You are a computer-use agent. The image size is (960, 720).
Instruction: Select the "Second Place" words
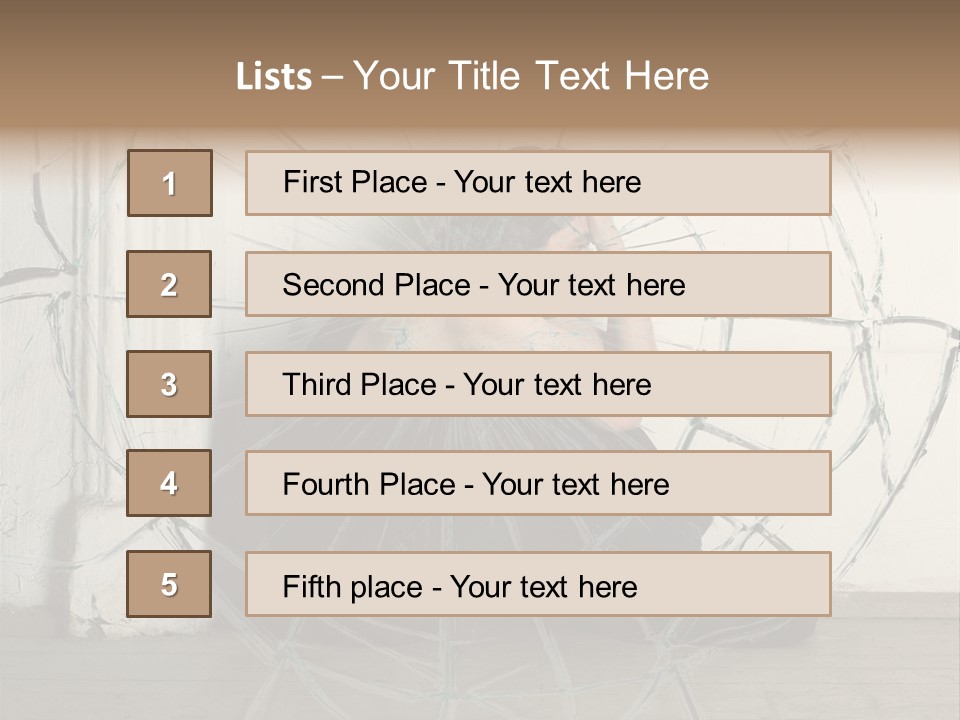pos(376,285)
